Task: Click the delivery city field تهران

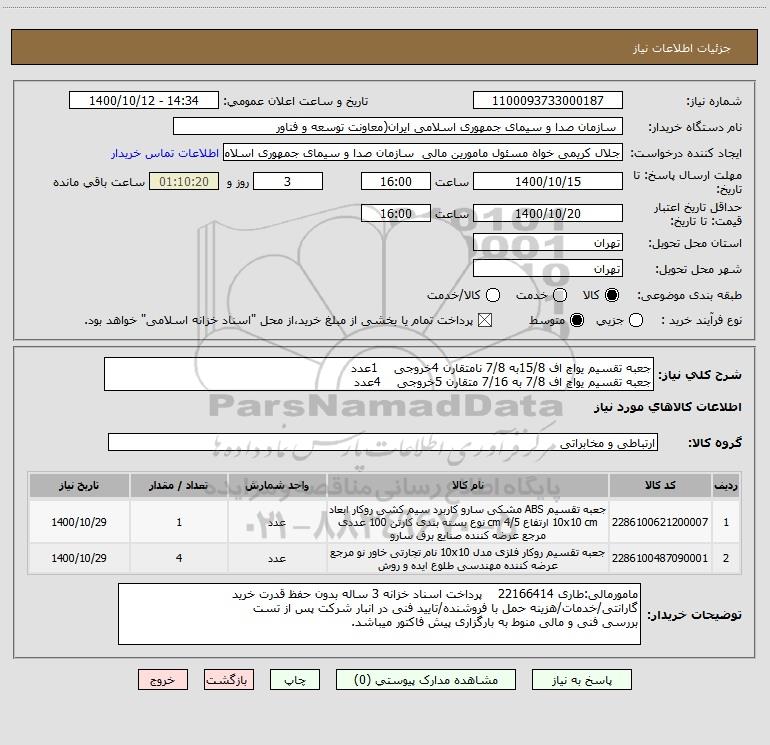Action: pyautogui.click(x=548, y=269)
